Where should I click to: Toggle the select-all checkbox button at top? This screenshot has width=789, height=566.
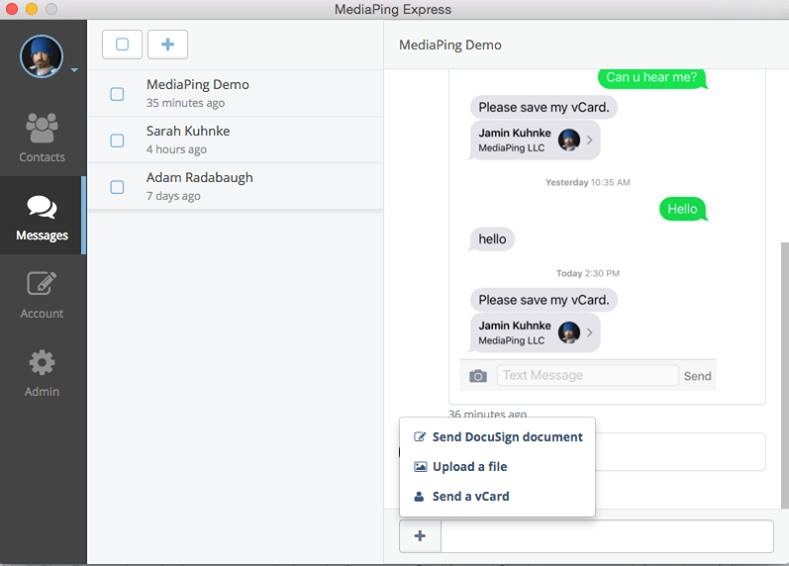coord(122,44)
